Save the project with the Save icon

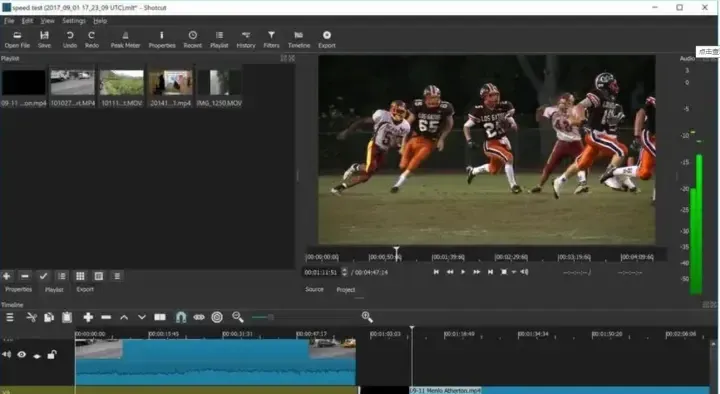point(45,40)
